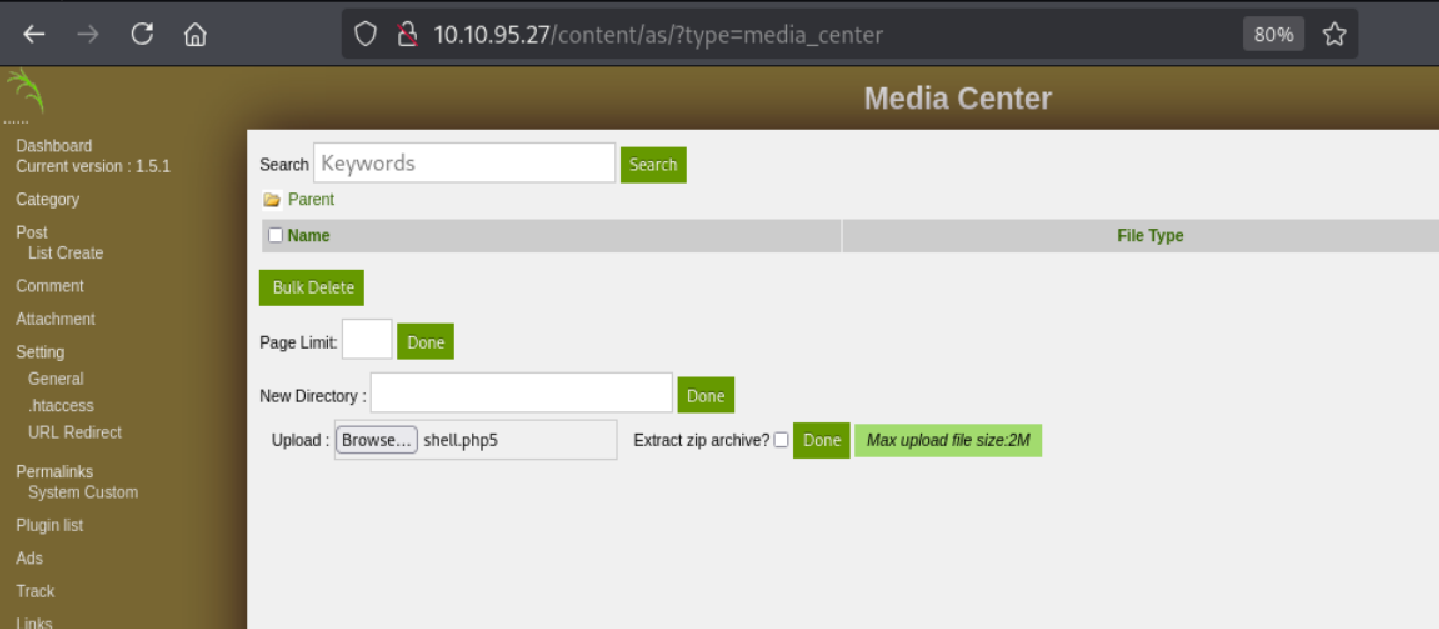Click the Search button
Screen dimensions: 1439x629
653,164
